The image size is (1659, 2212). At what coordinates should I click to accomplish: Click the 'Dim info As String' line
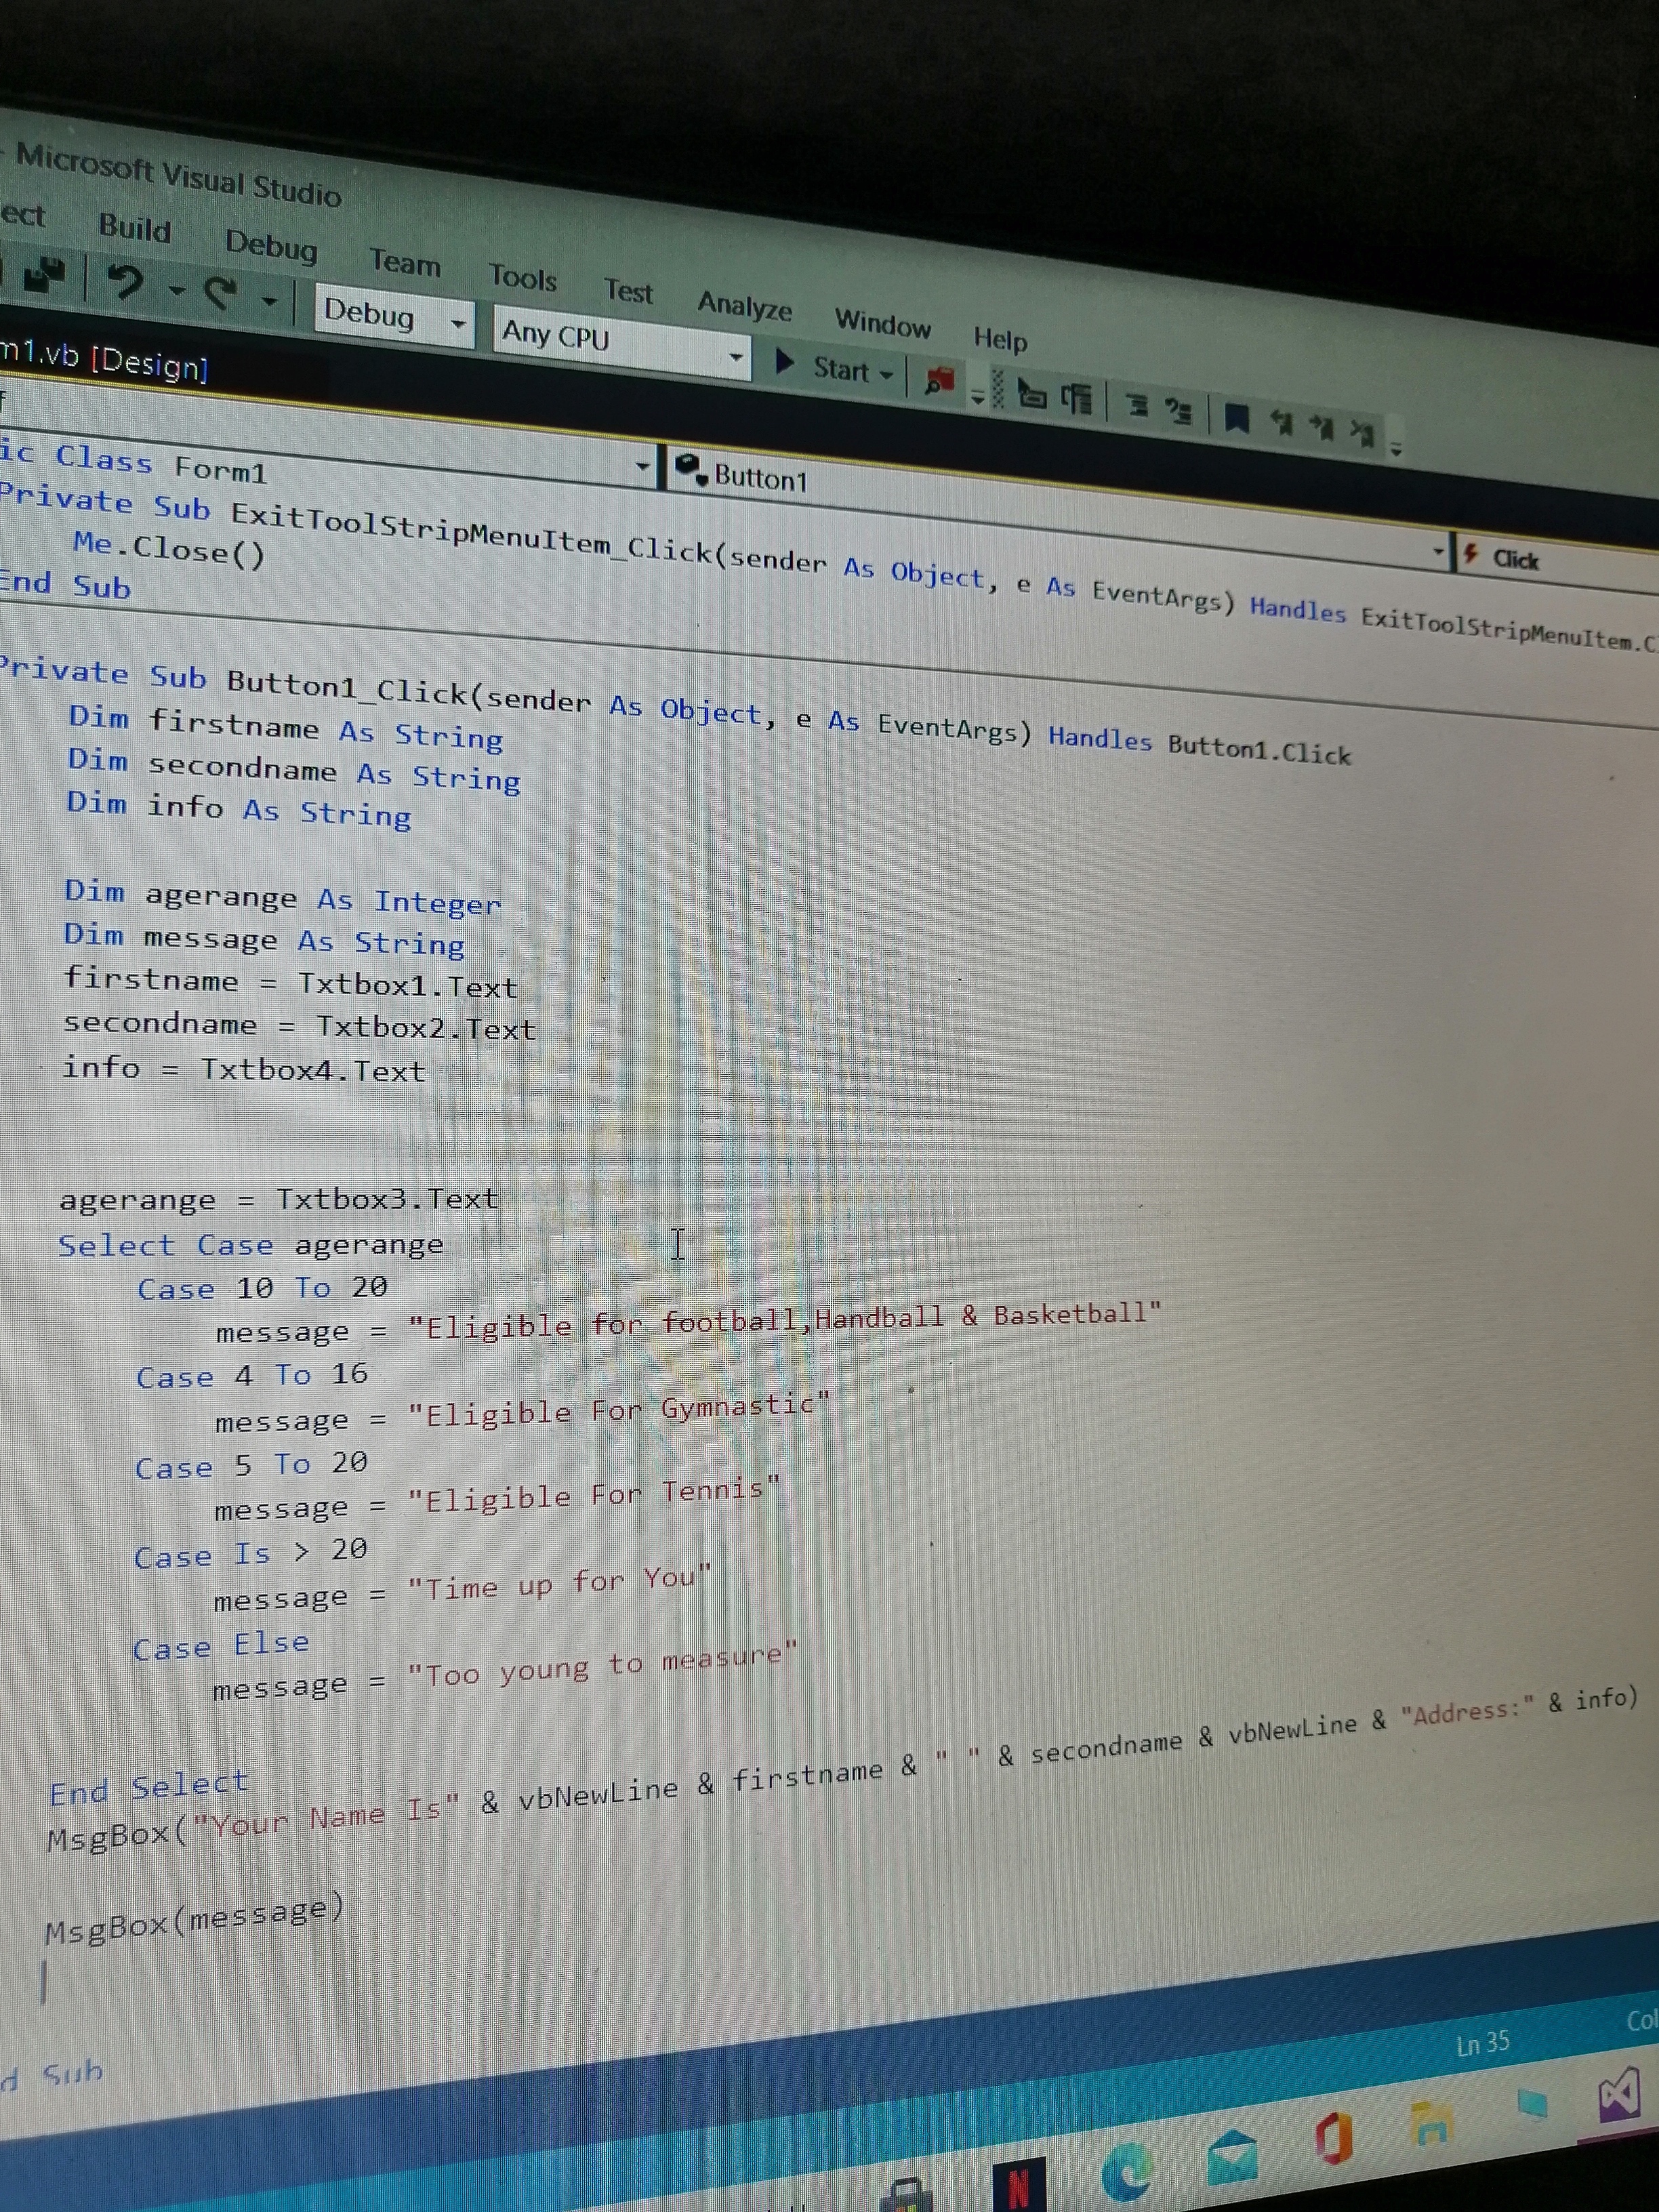click(239, 809)
